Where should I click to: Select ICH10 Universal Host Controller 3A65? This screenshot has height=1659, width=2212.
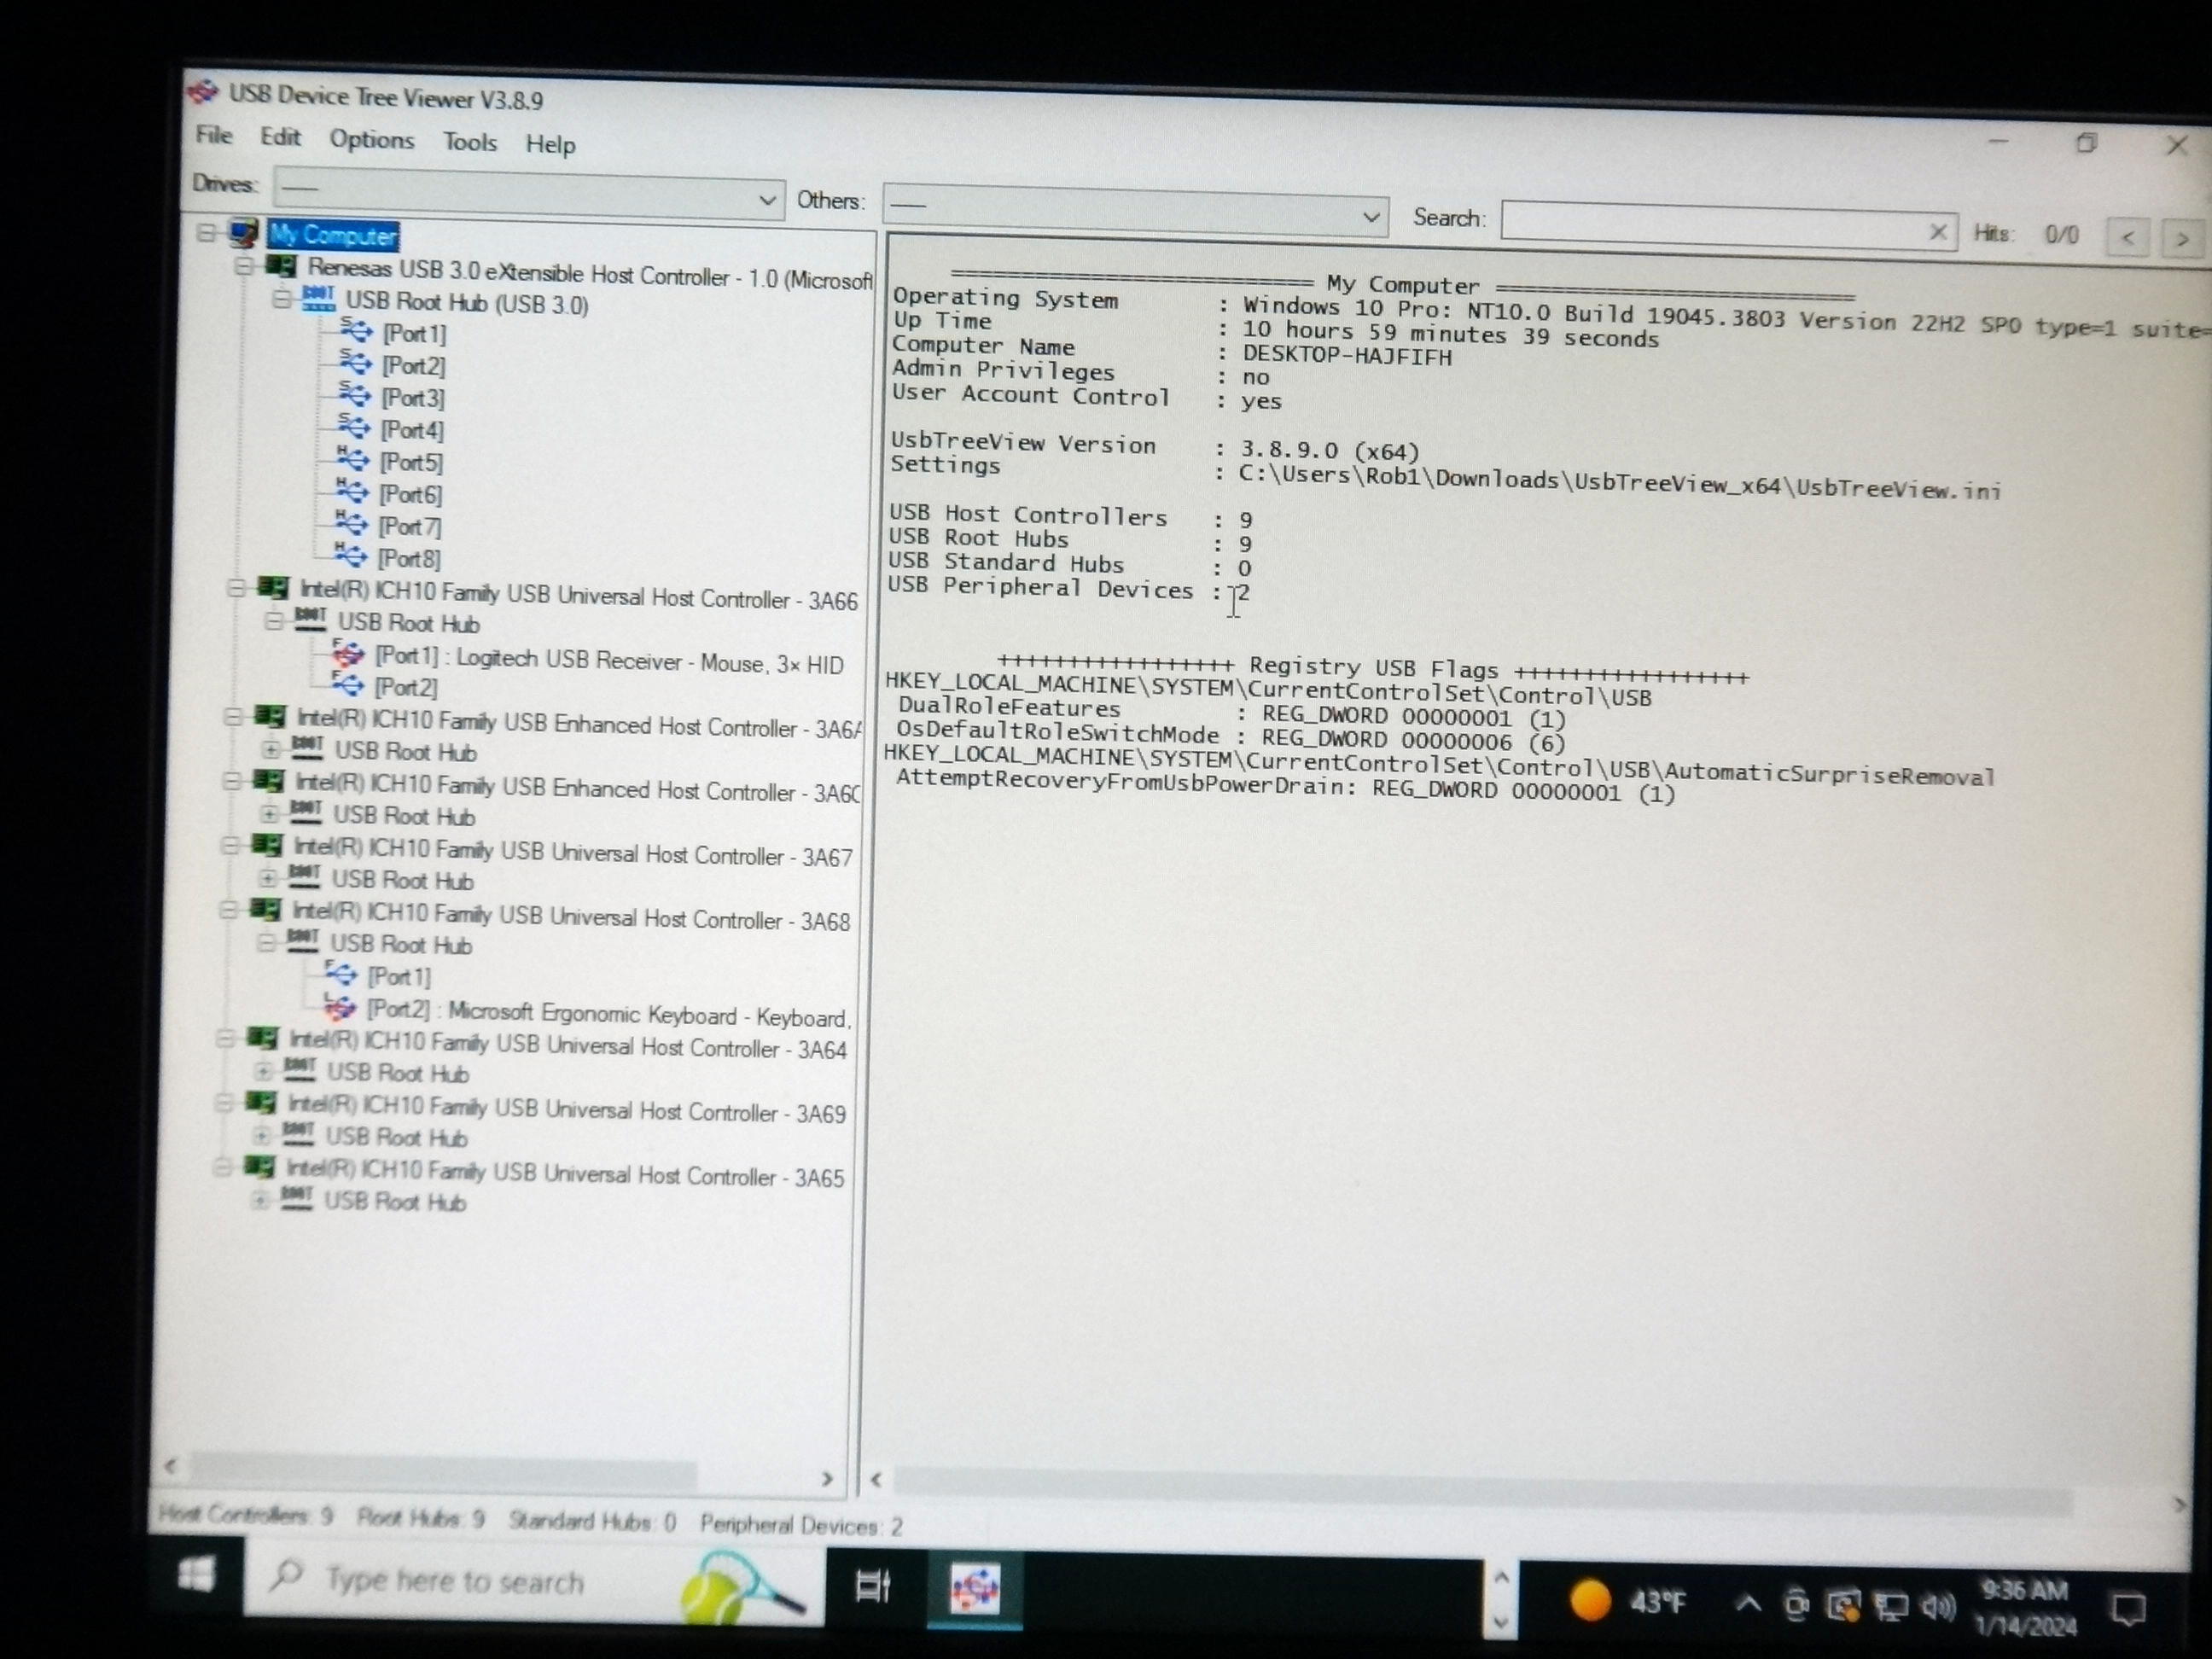565,1173
